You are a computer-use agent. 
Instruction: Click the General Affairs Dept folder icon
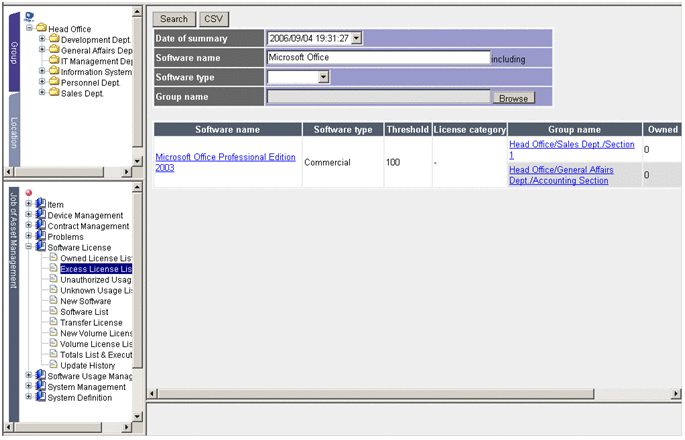click(x=54, y=49)
